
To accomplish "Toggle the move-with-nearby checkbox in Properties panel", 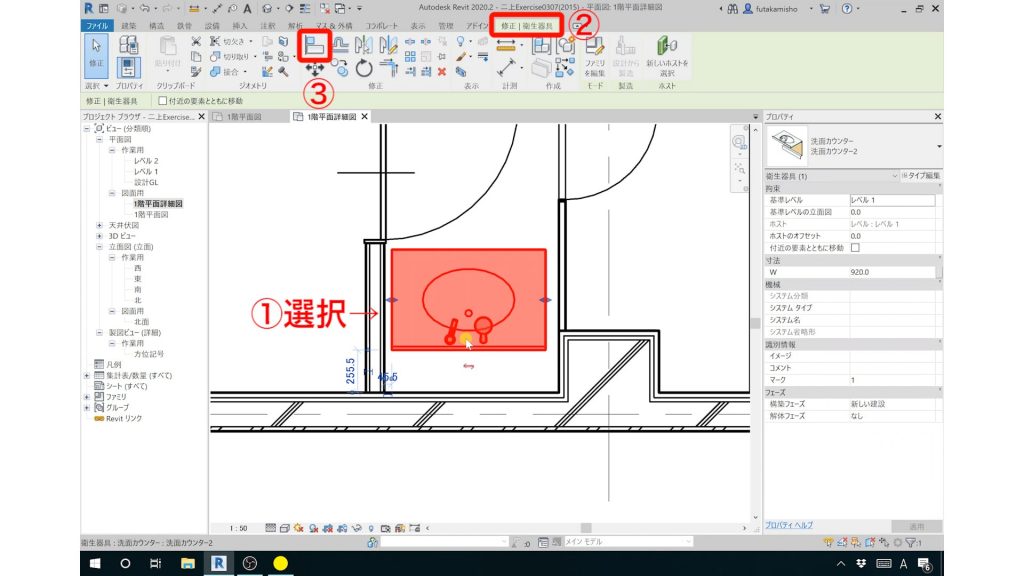I will (x=854, y=247).
